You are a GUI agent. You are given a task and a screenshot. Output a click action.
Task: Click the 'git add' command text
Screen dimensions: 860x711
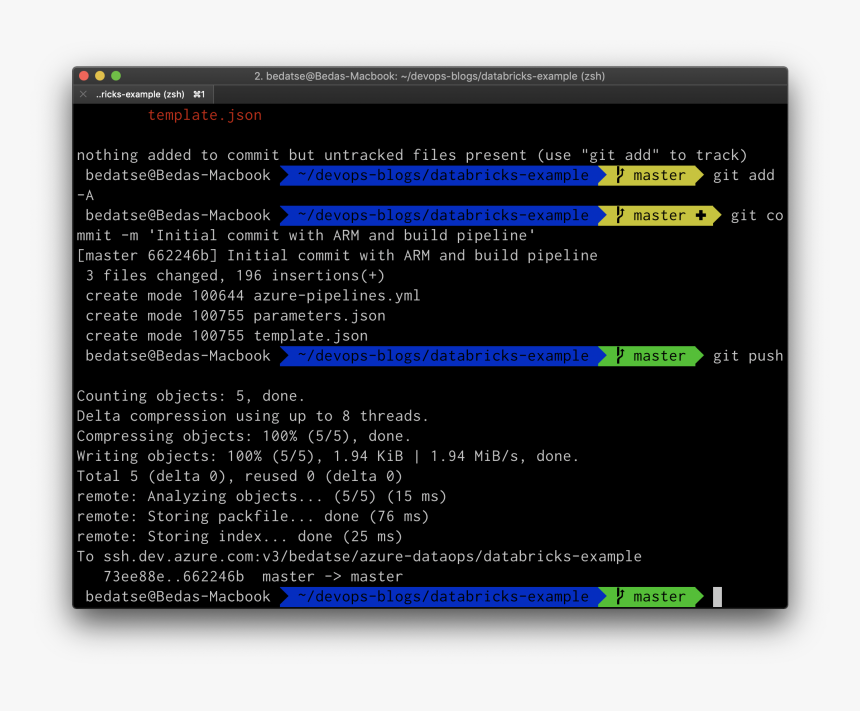point(743,176)
